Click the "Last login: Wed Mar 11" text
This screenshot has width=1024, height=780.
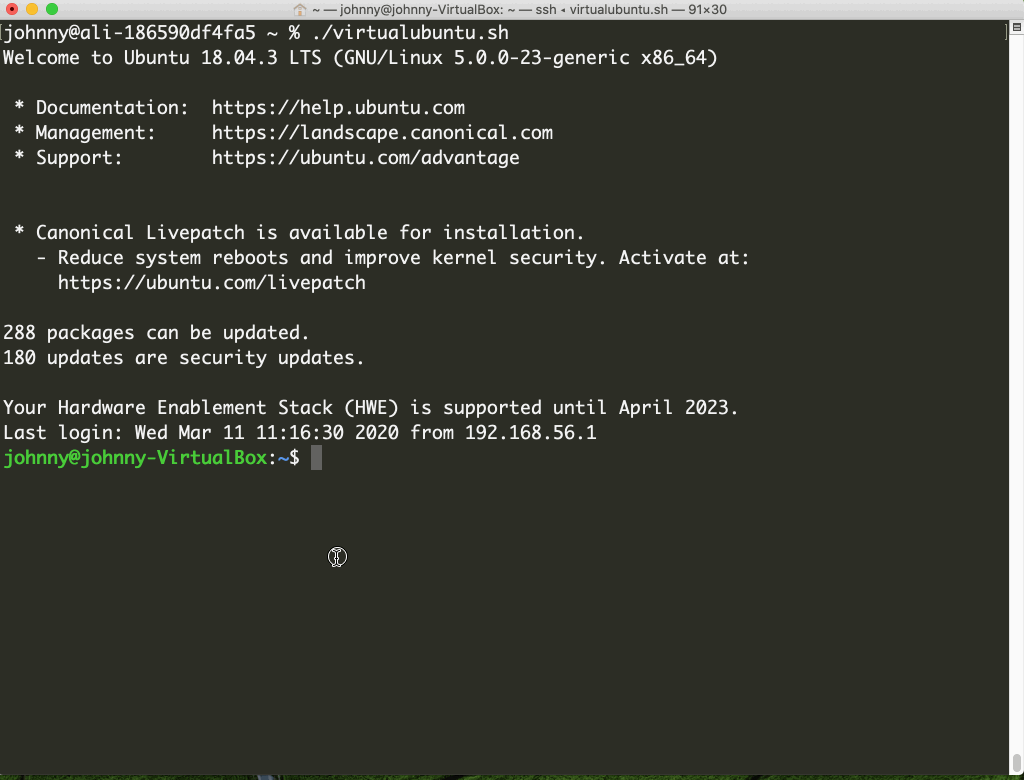(123, 432)
